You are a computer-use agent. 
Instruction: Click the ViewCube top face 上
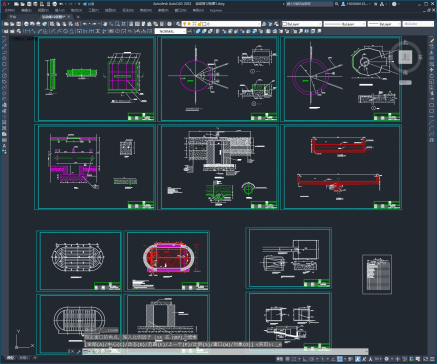coord(406,57)
